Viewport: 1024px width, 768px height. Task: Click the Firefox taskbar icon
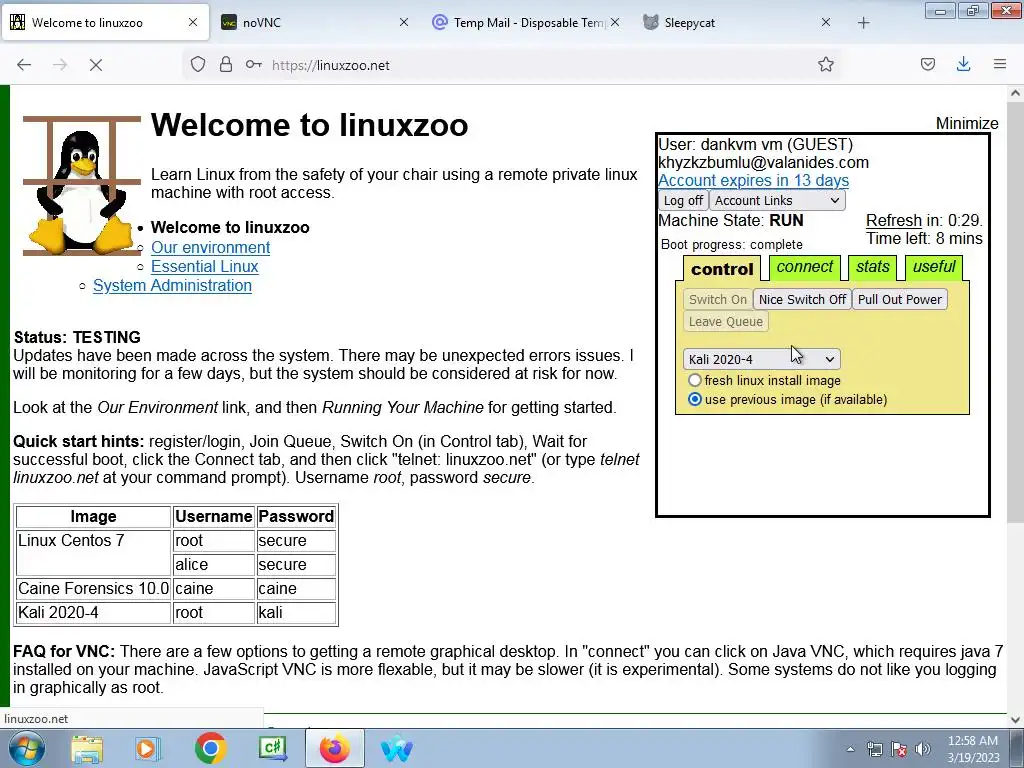point(334,749)
